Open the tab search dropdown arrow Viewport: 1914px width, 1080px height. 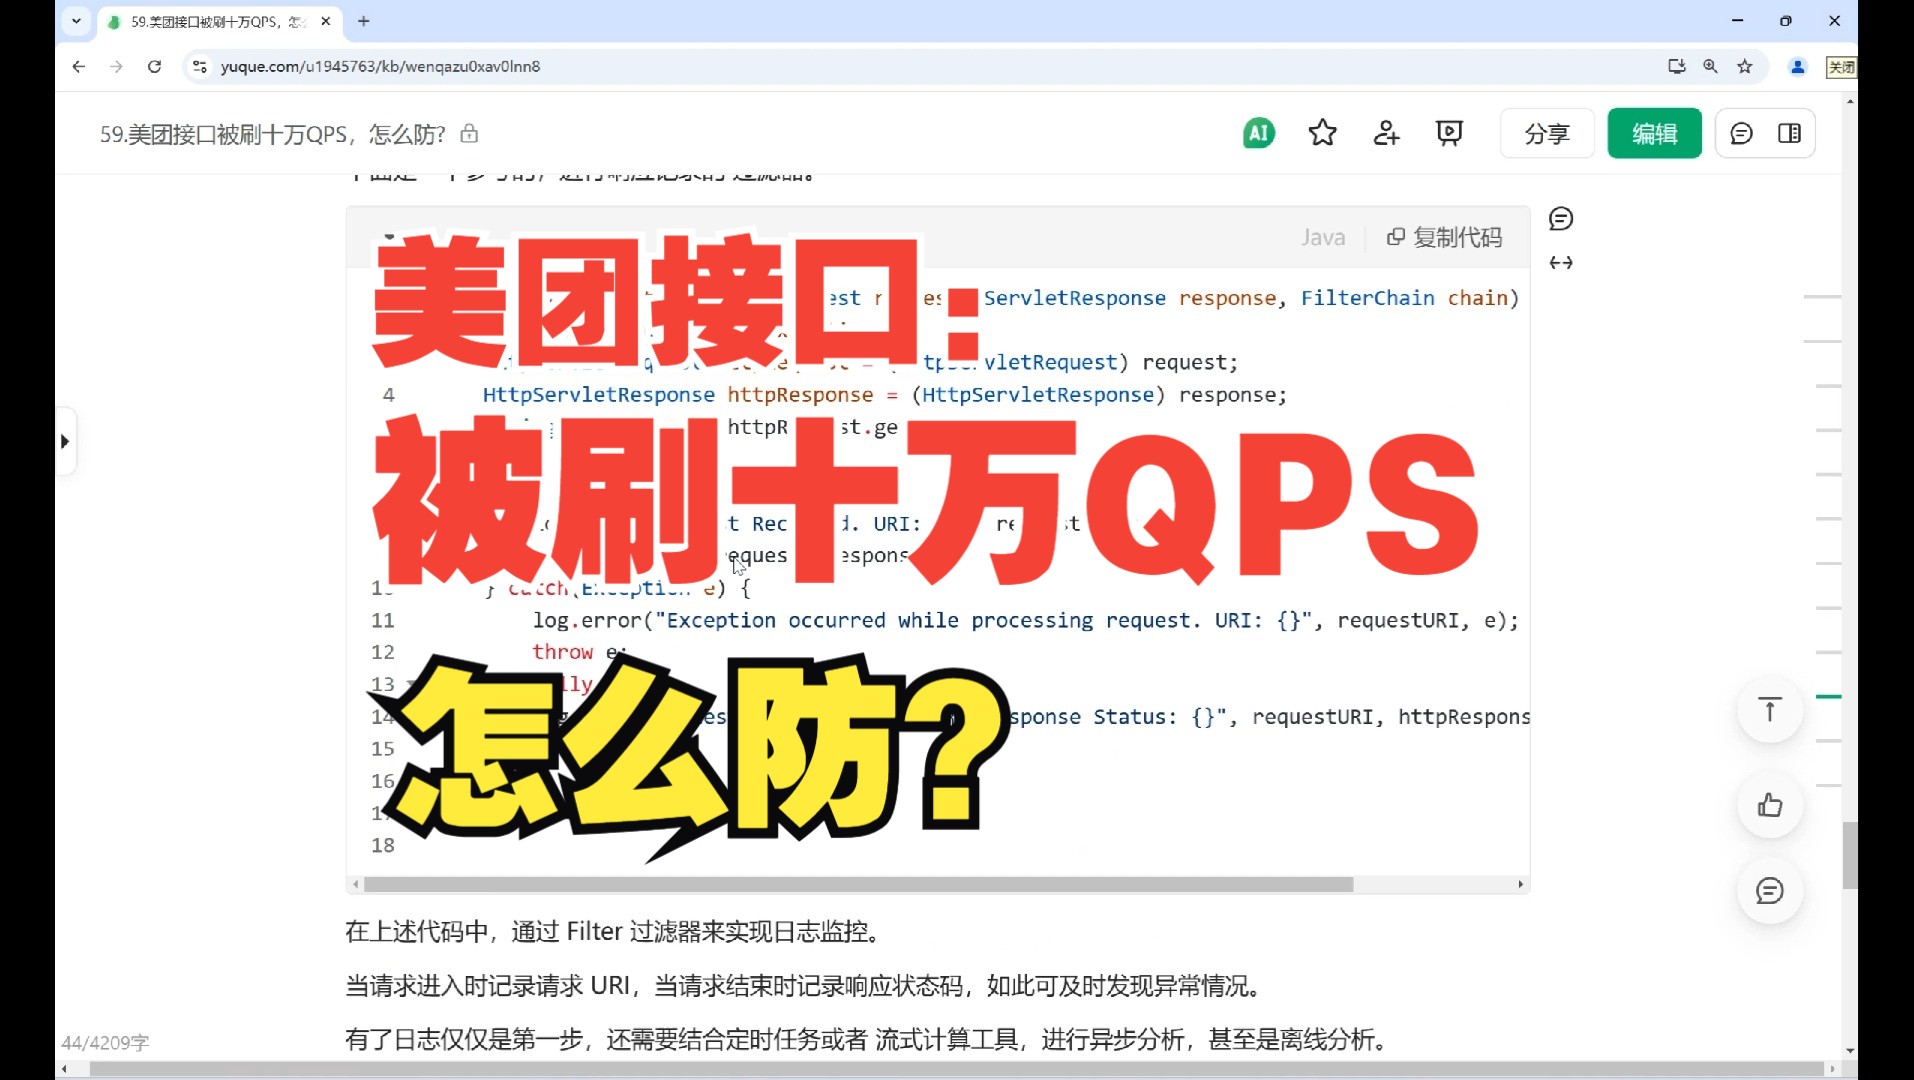click(76, 21)
